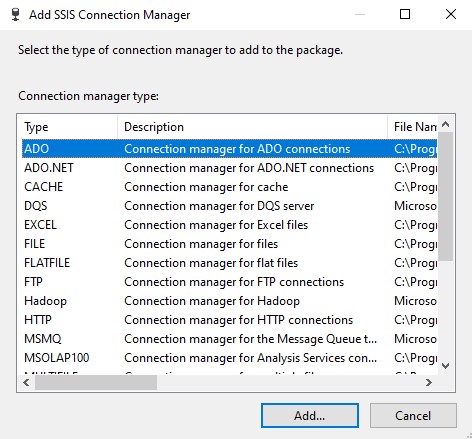Select the HTTP connection manager

pyautogui.click(x=229, y=320)
